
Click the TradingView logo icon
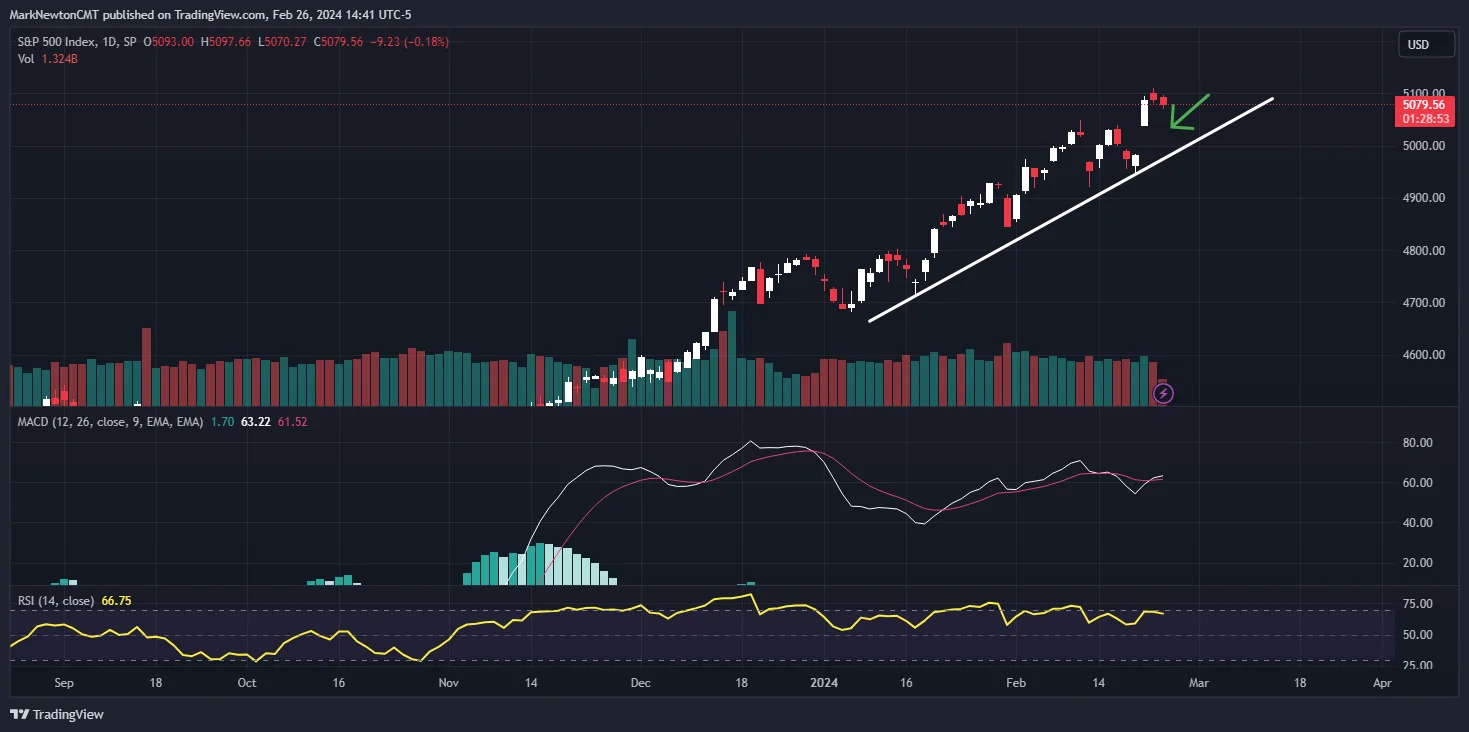click(19, 714)
